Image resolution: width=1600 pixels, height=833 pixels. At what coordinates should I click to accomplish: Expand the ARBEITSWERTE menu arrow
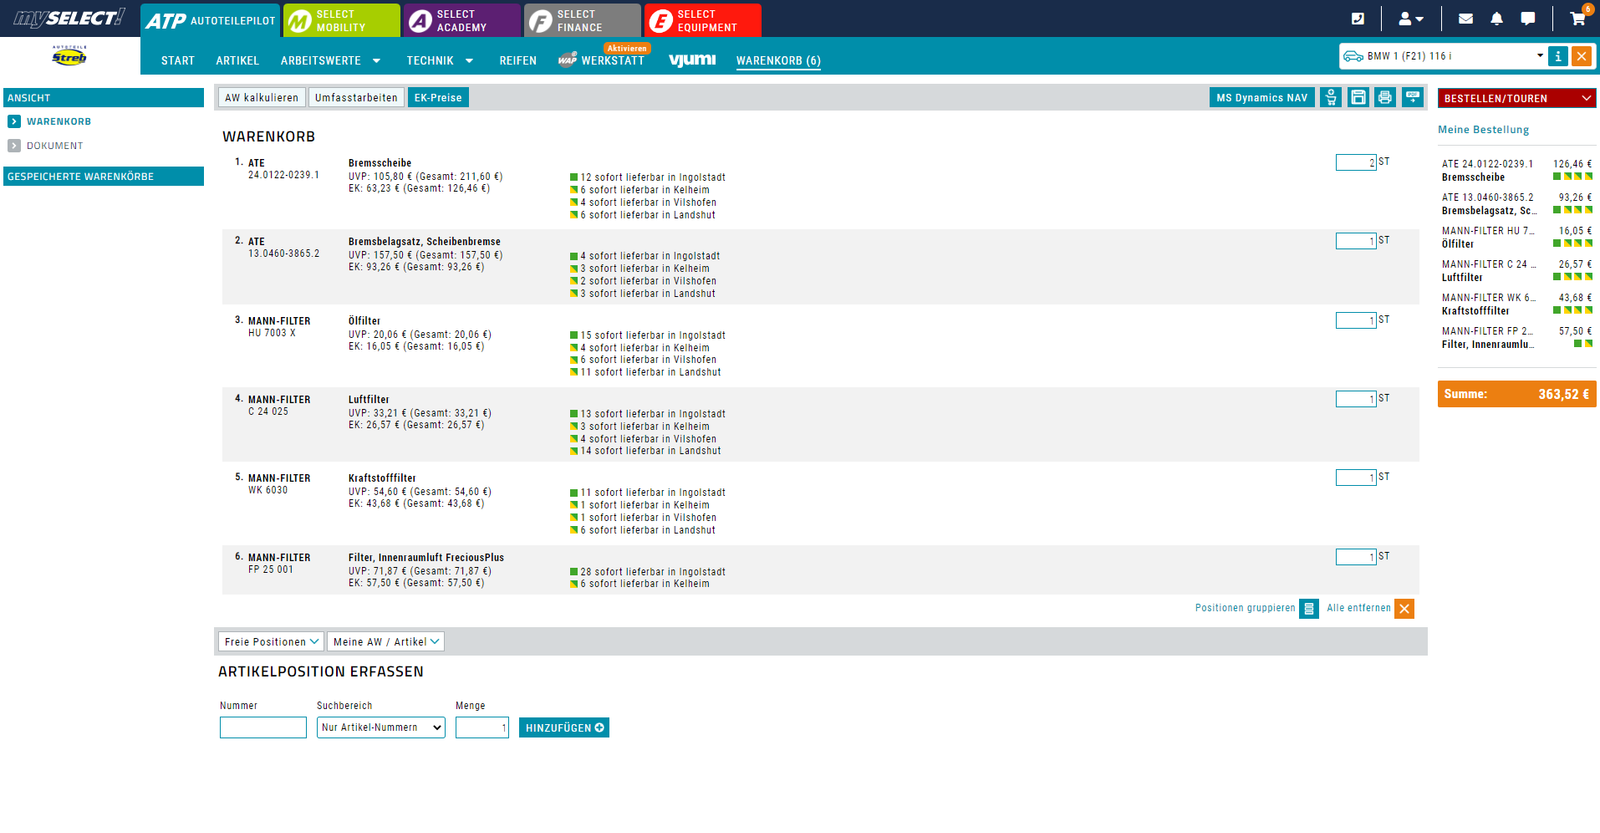[x=376, y=61]
